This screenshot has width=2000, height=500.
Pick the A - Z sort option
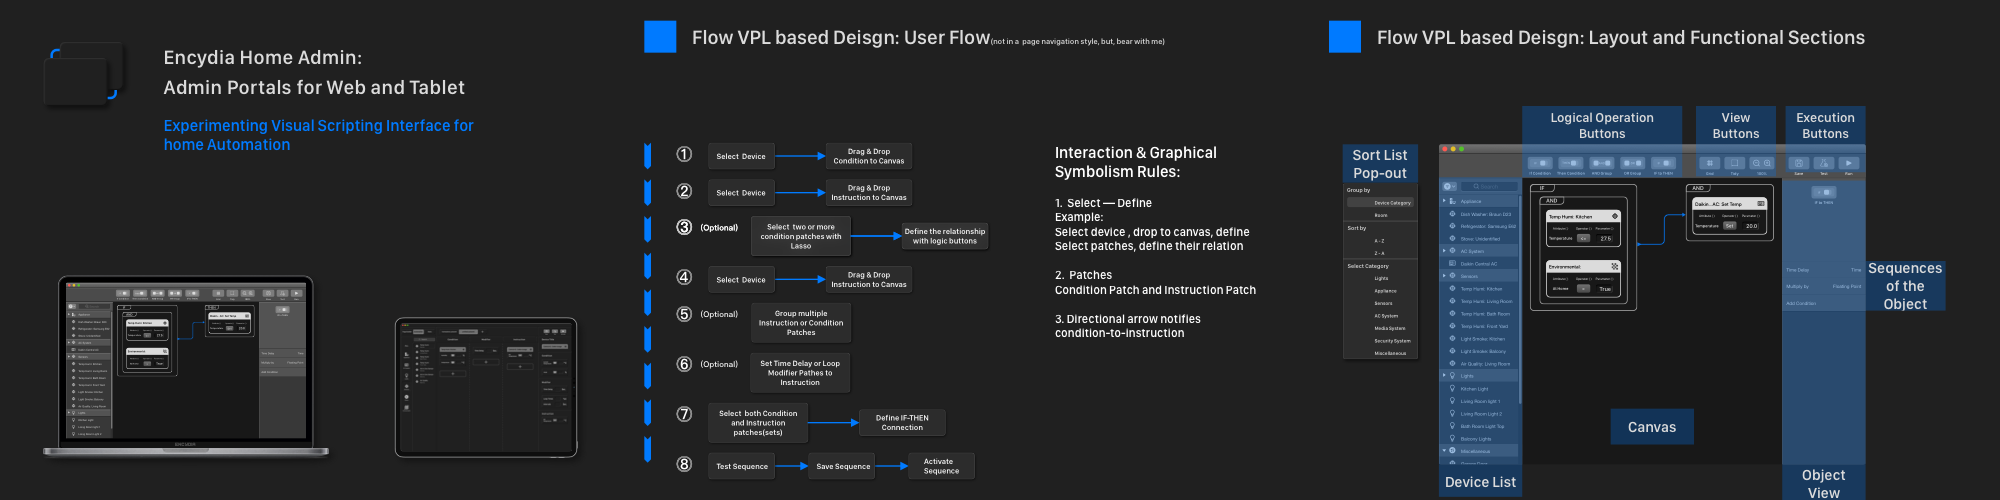(1380, 241)
